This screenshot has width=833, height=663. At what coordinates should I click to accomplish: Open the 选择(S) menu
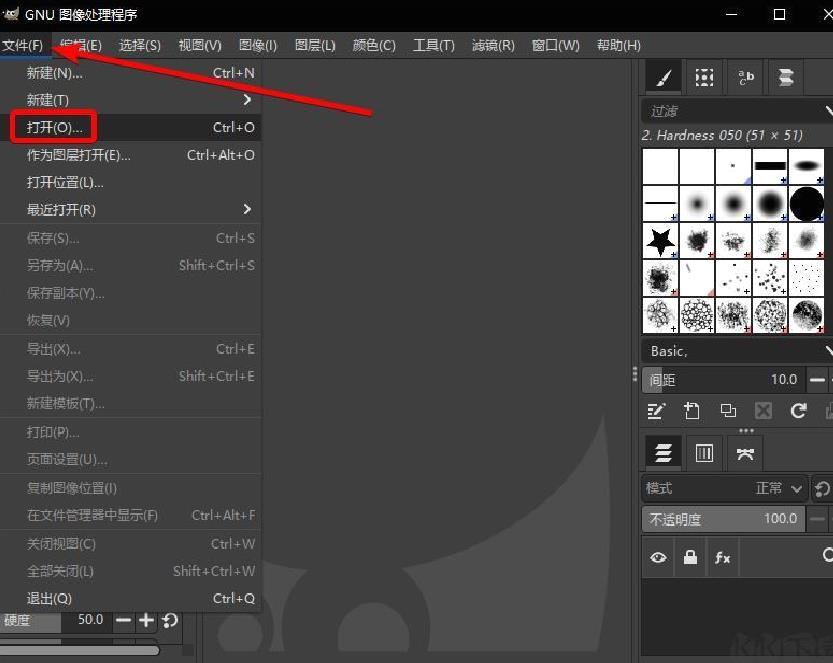tap(140, 45)
